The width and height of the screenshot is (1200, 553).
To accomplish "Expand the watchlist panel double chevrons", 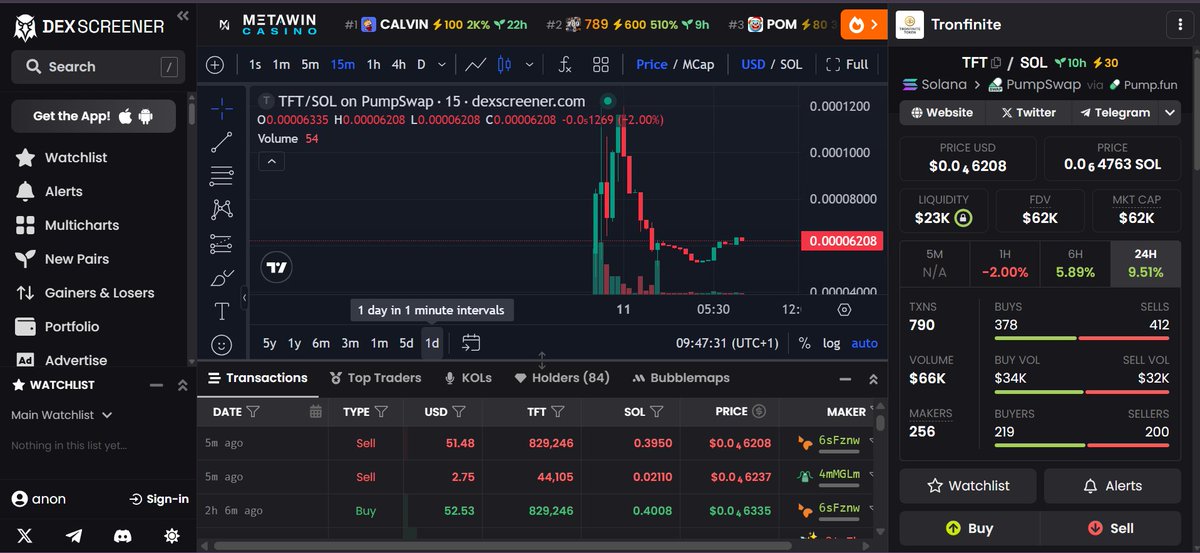I will click(x=182, y=385).
